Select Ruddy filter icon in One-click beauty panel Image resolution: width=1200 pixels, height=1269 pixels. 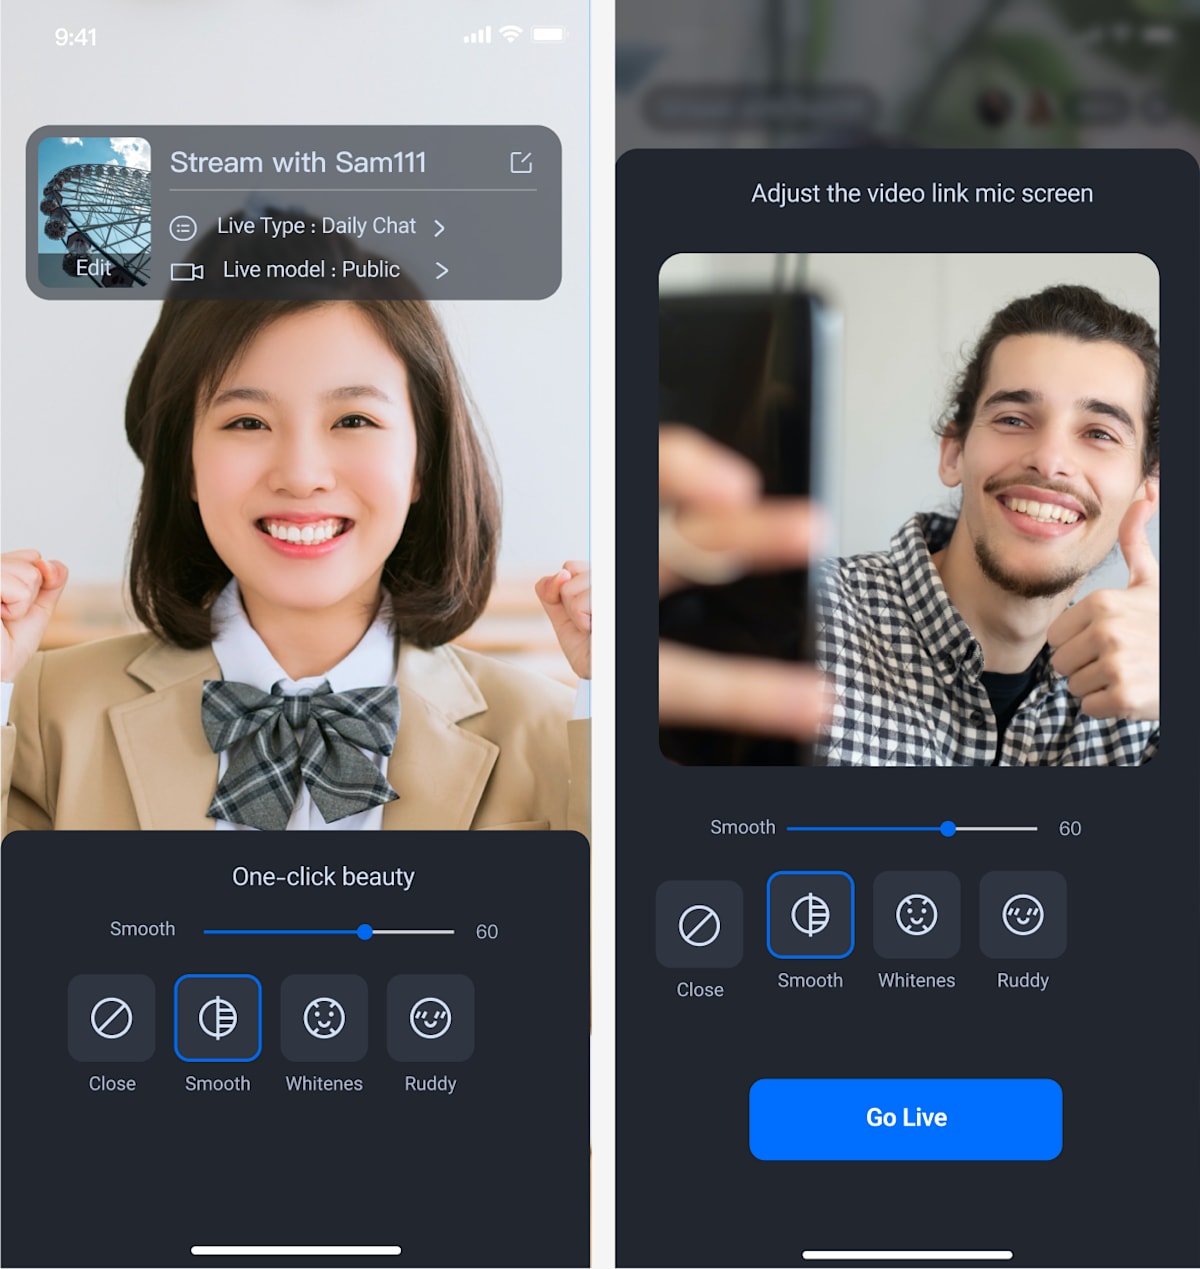[430, 1018]
